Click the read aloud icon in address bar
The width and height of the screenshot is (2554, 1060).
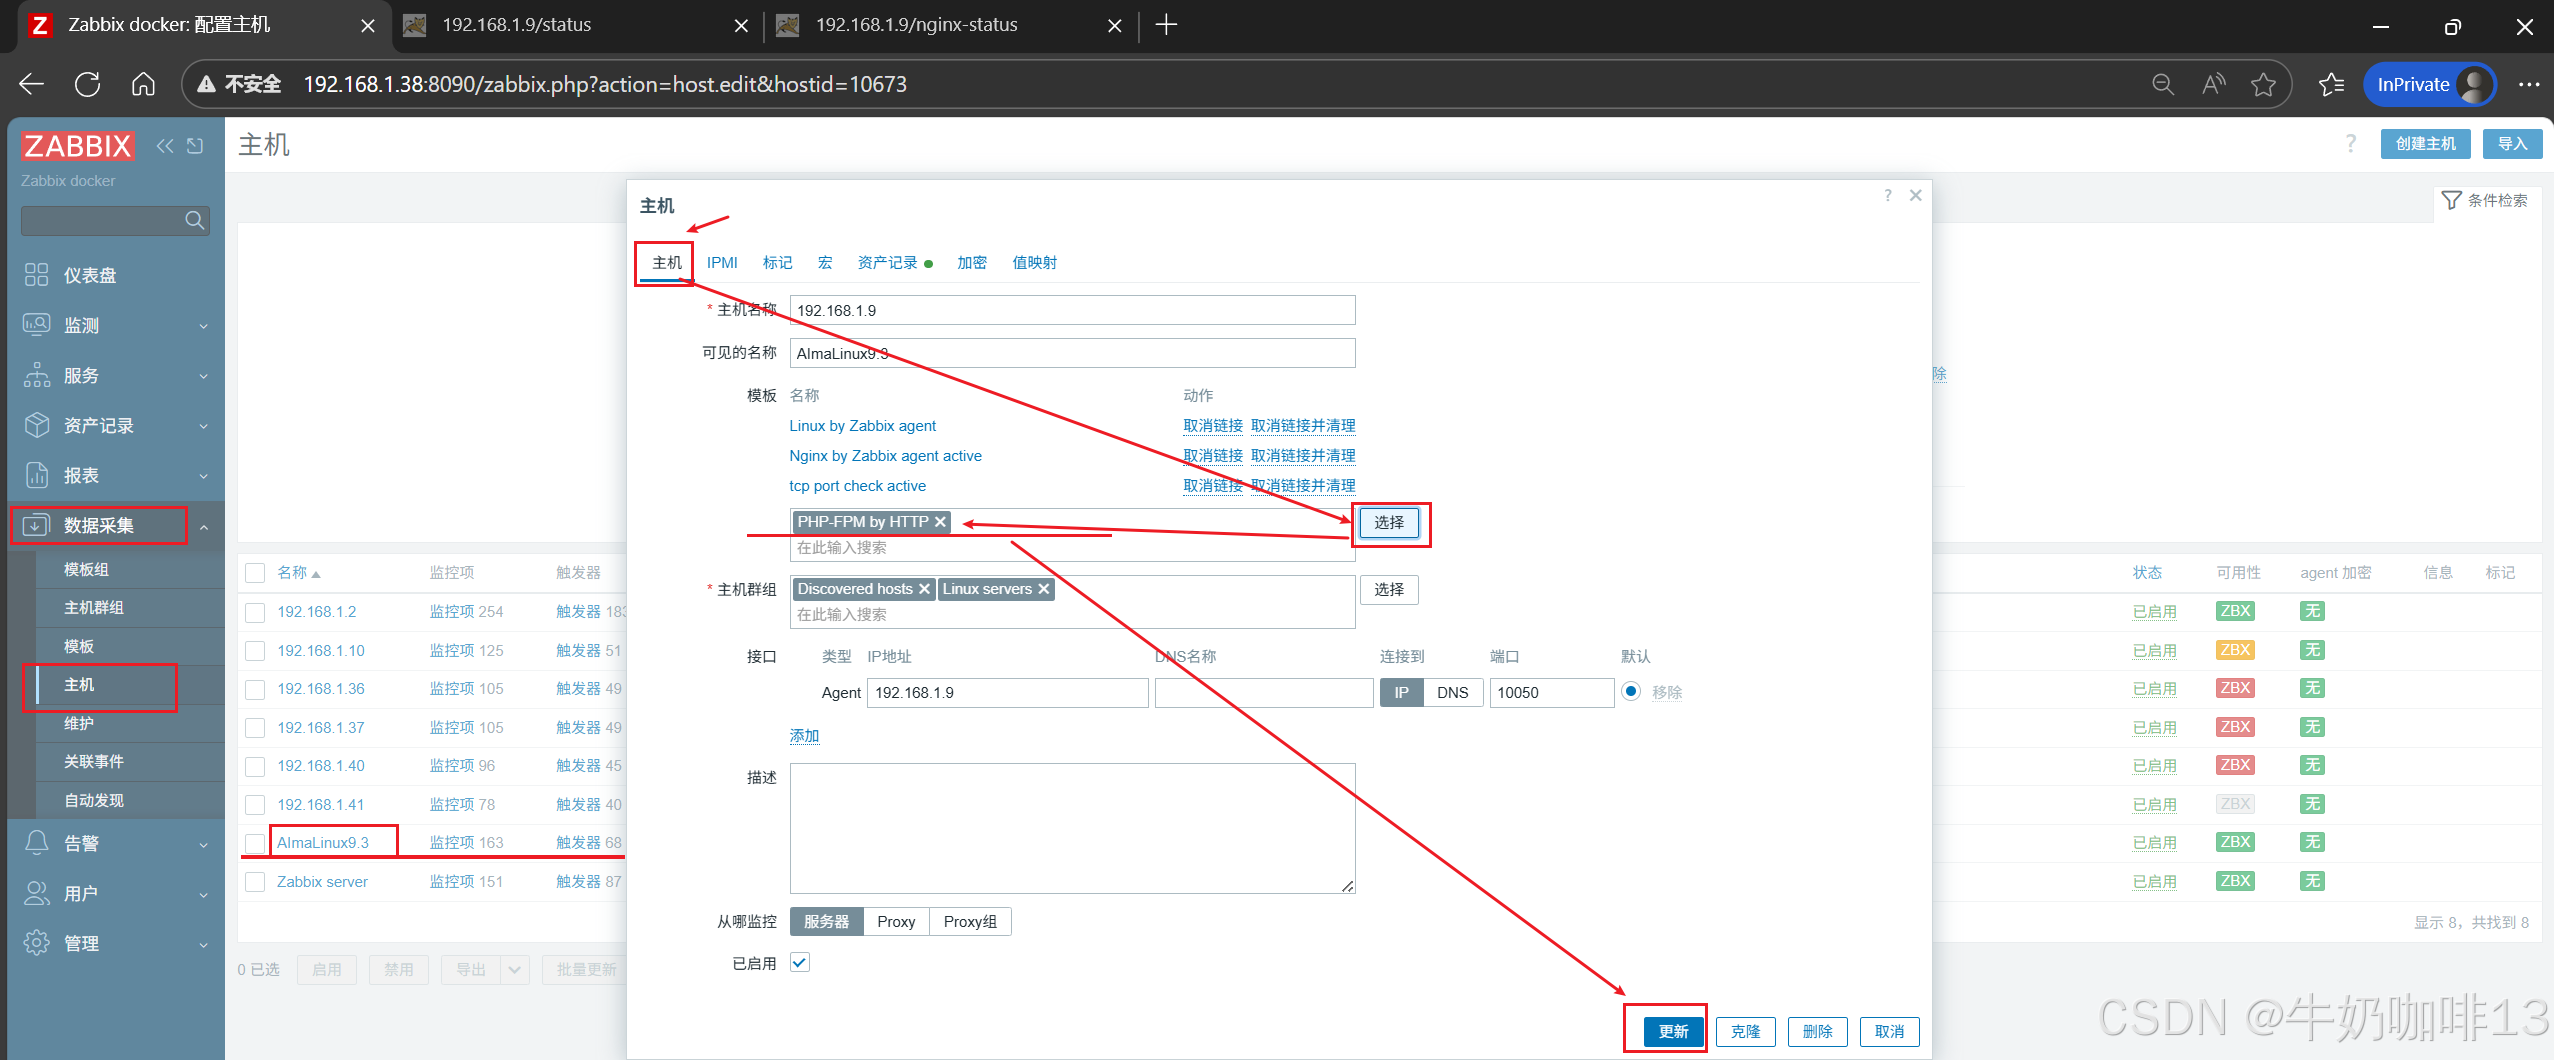pyautogui.click(x=2213, y=84)
